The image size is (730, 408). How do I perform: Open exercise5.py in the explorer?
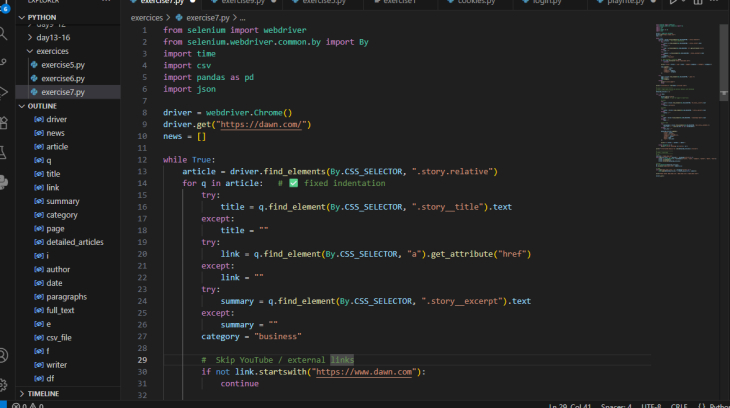coord(63,64)
